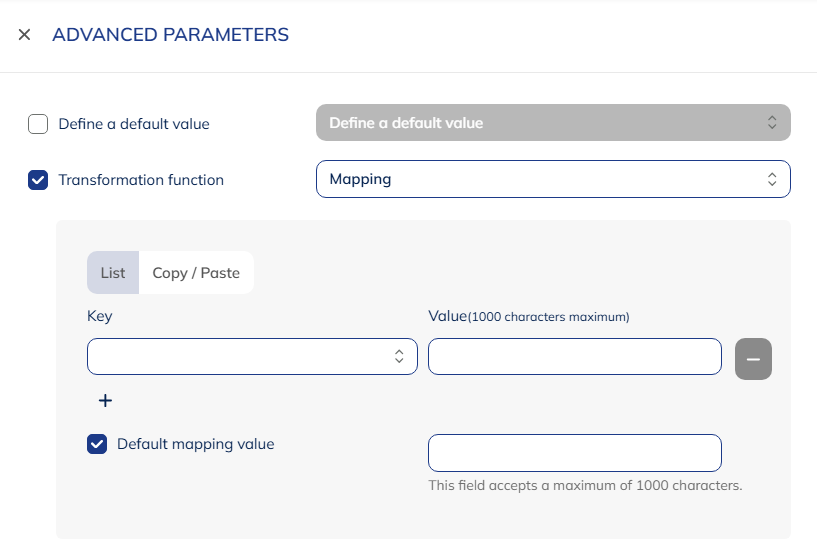Click the Define a default value checkbox label
The height and width of the screenshot is (557, 817).
click(x=134, y=124)
